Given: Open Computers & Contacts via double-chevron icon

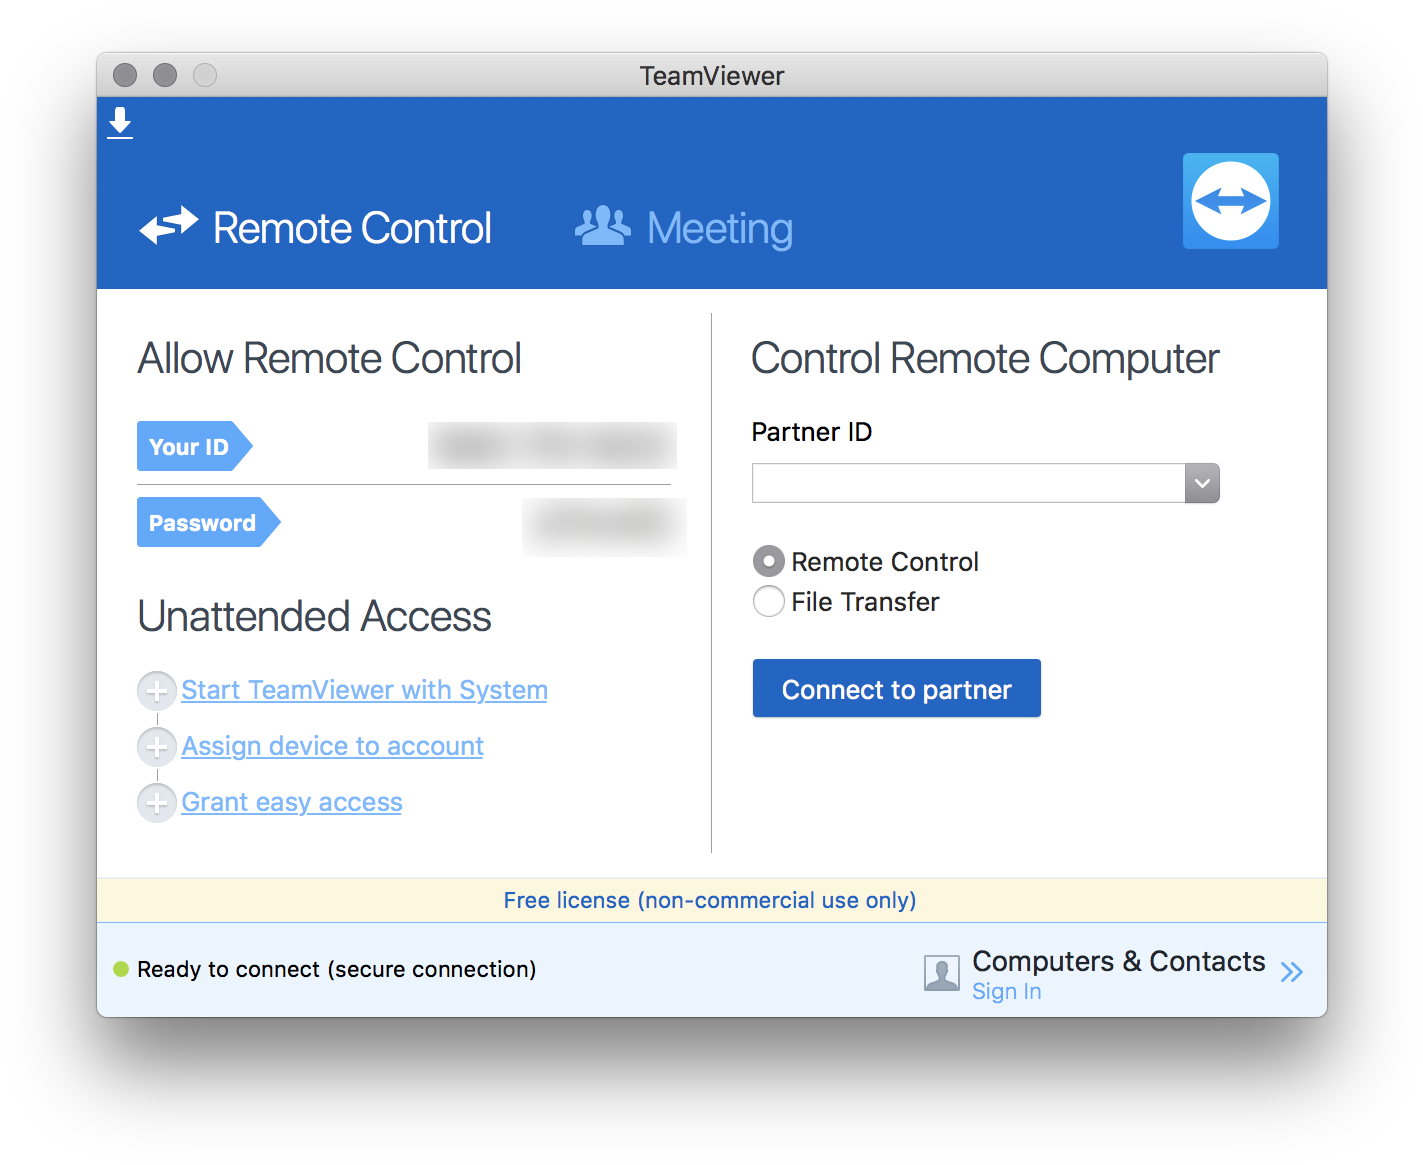Looking at the screenshot, I should click(x=1293, y=971).
